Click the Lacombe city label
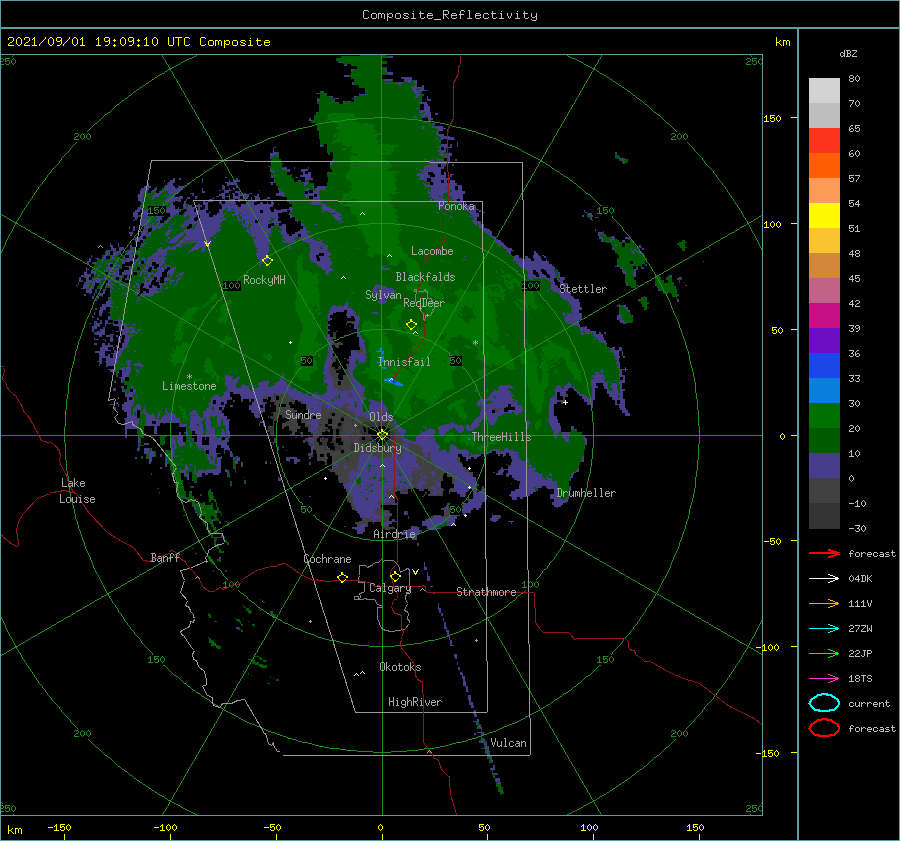Screen dimensions: 900x841 coord(432,251)
